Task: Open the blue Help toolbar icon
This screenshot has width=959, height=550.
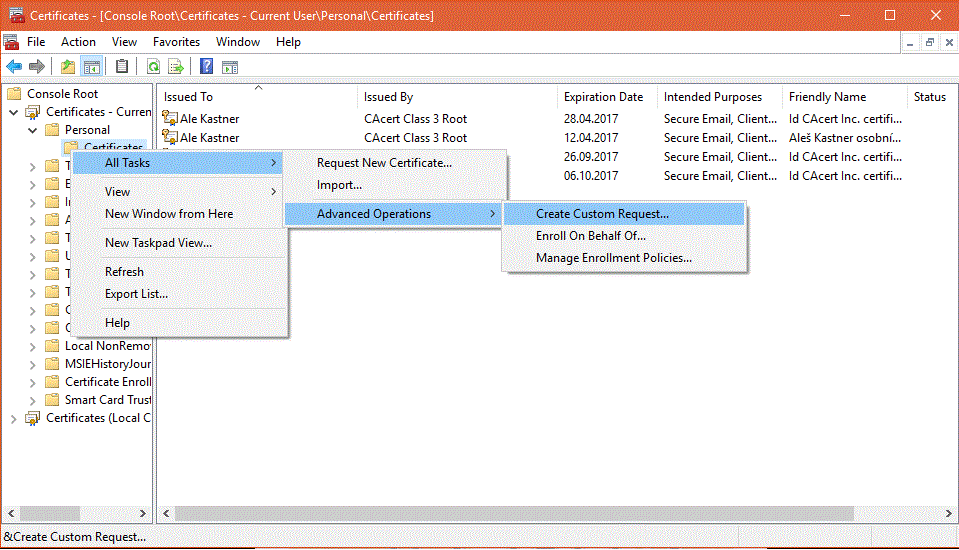Action: pos(206,67)
